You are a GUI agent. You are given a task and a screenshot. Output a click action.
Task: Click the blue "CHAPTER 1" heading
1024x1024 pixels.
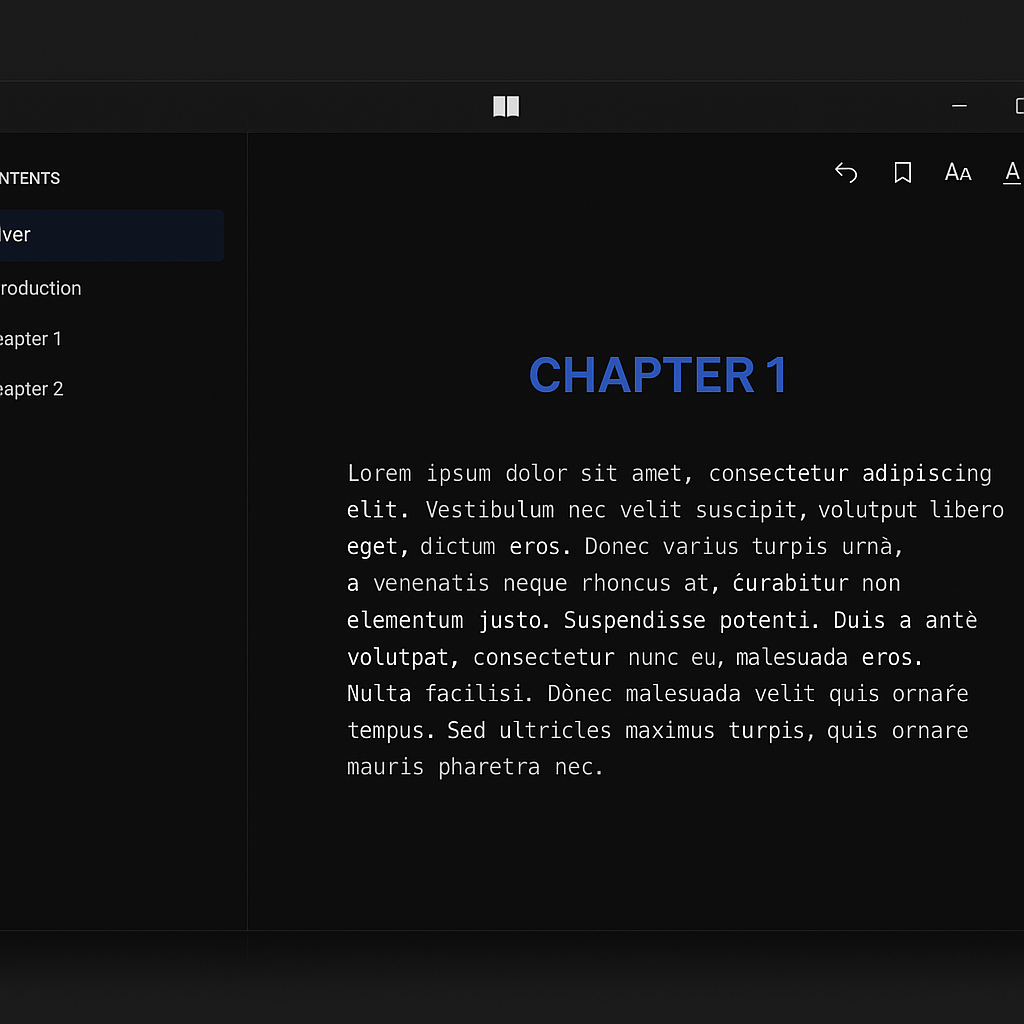point(658,375)
